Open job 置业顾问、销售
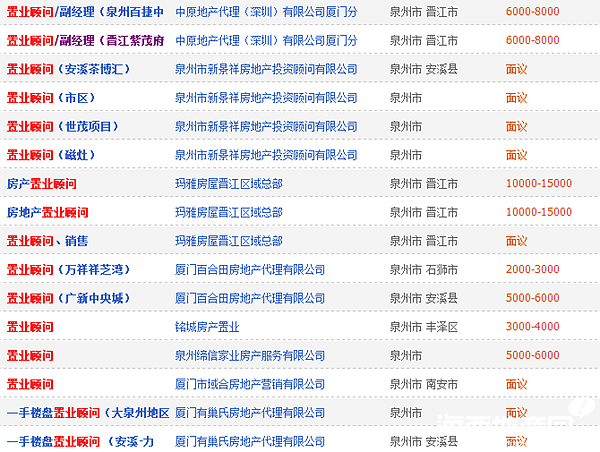The height and width of the screenshot is (452, 600). click(47, 241)
